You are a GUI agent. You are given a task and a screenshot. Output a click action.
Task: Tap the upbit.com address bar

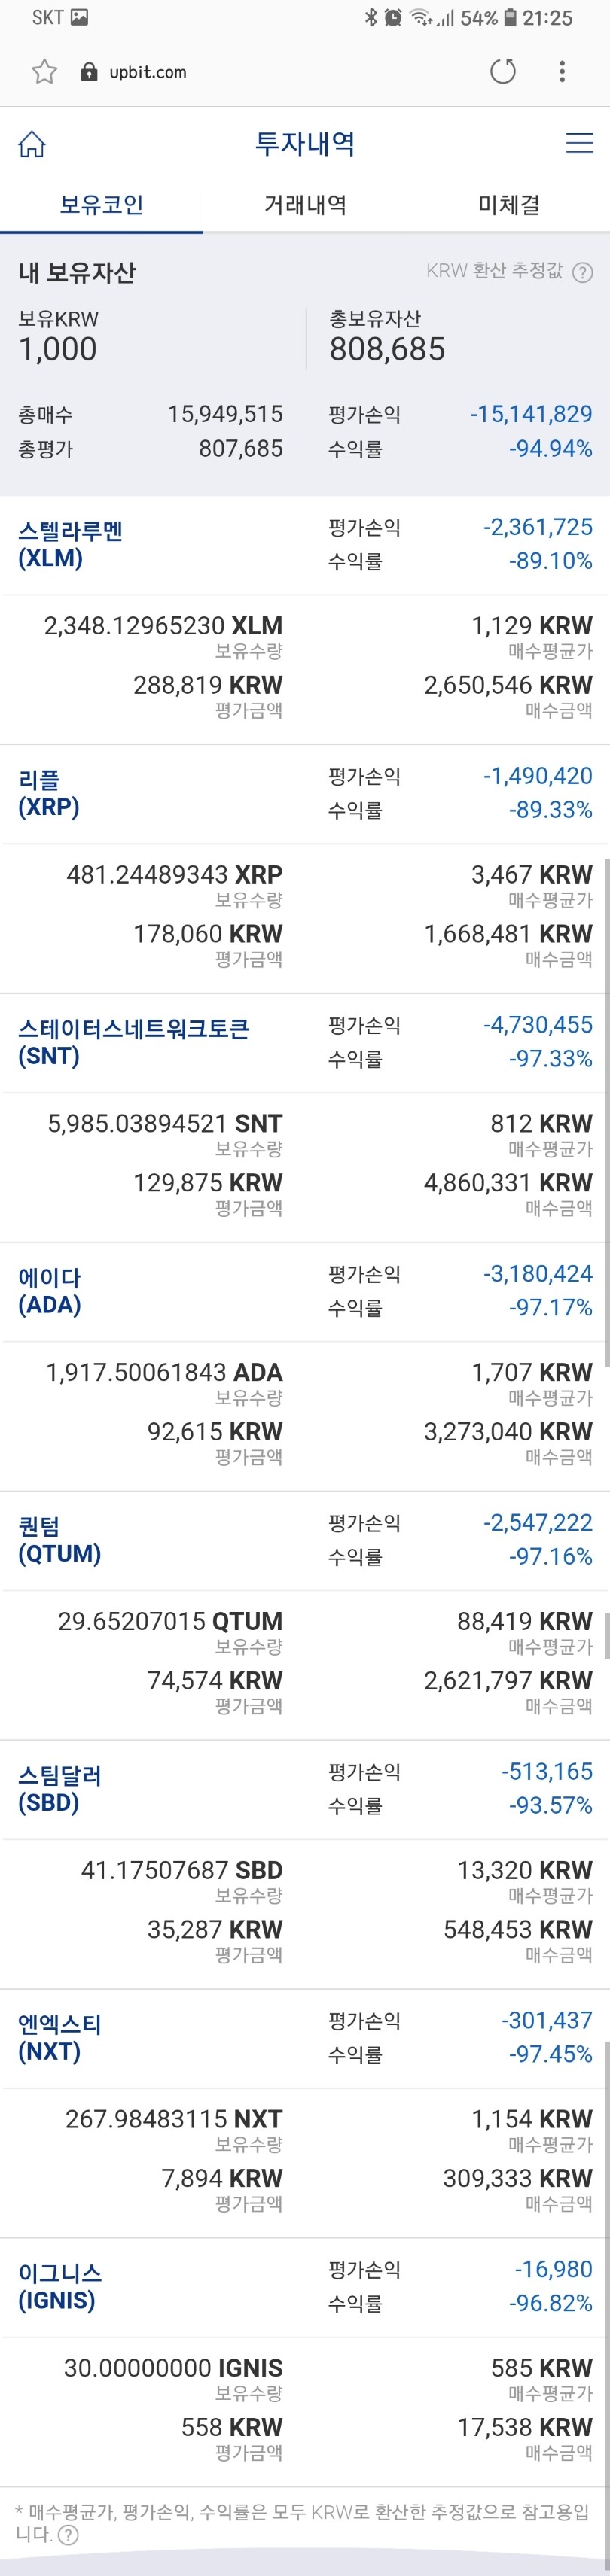[x=150, y=71]
